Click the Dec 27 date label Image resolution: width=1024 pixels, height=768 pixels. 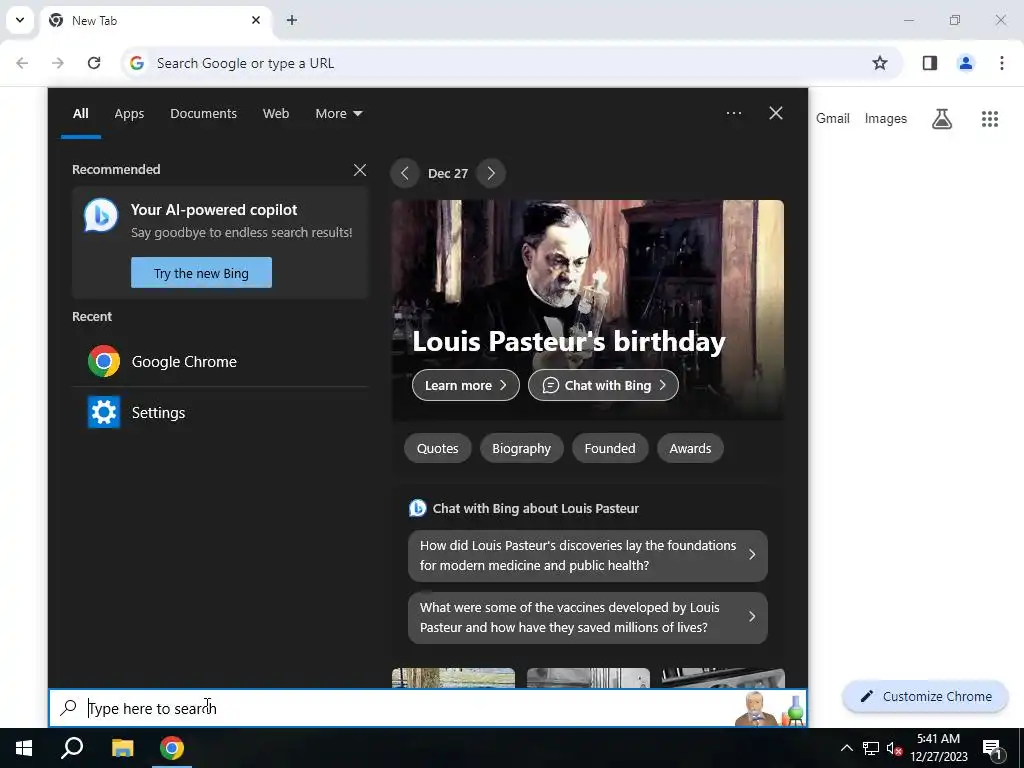point(448,173)
